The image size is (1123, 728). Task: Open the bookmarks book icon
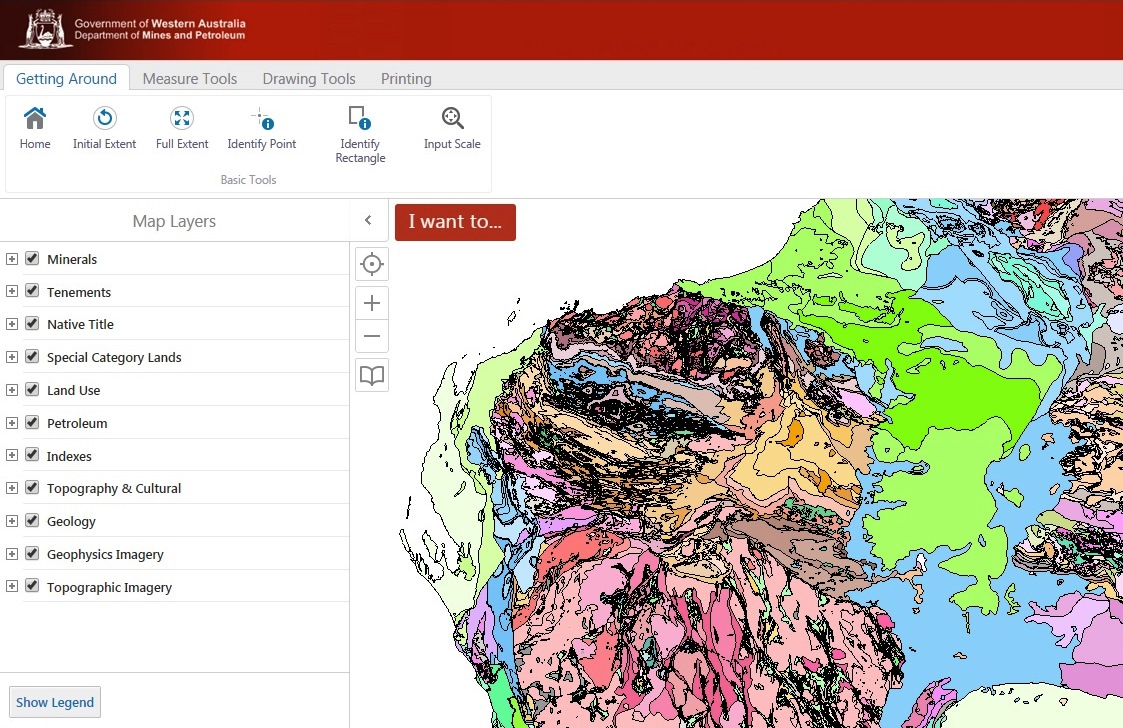tap(372, 376)
